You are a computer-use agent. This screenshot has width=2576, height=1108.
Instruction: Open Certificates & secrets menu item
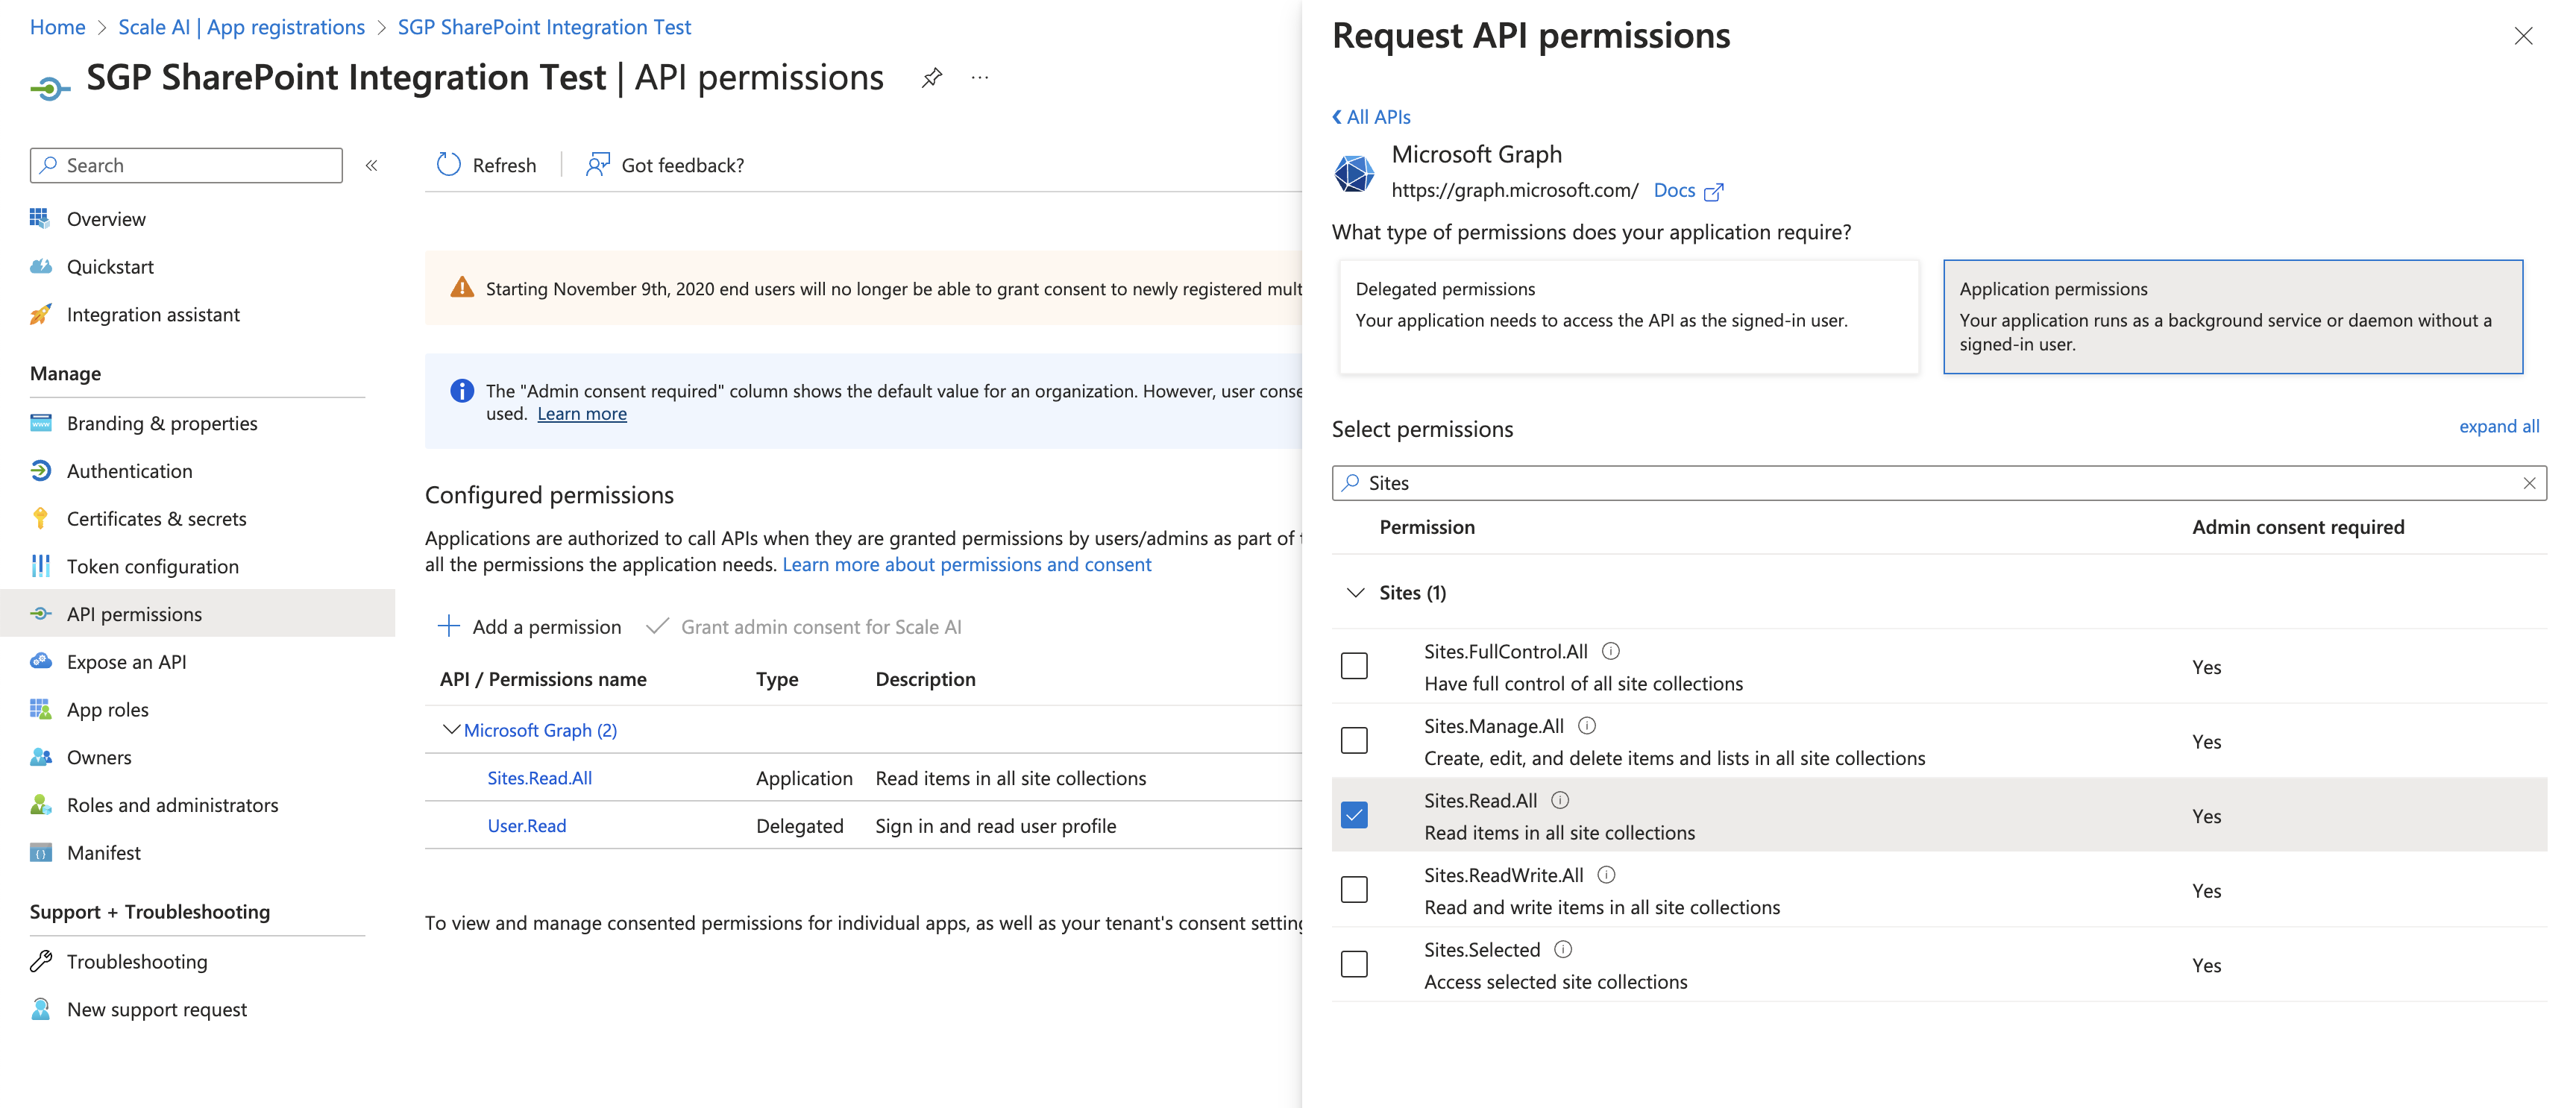(156, 518)
